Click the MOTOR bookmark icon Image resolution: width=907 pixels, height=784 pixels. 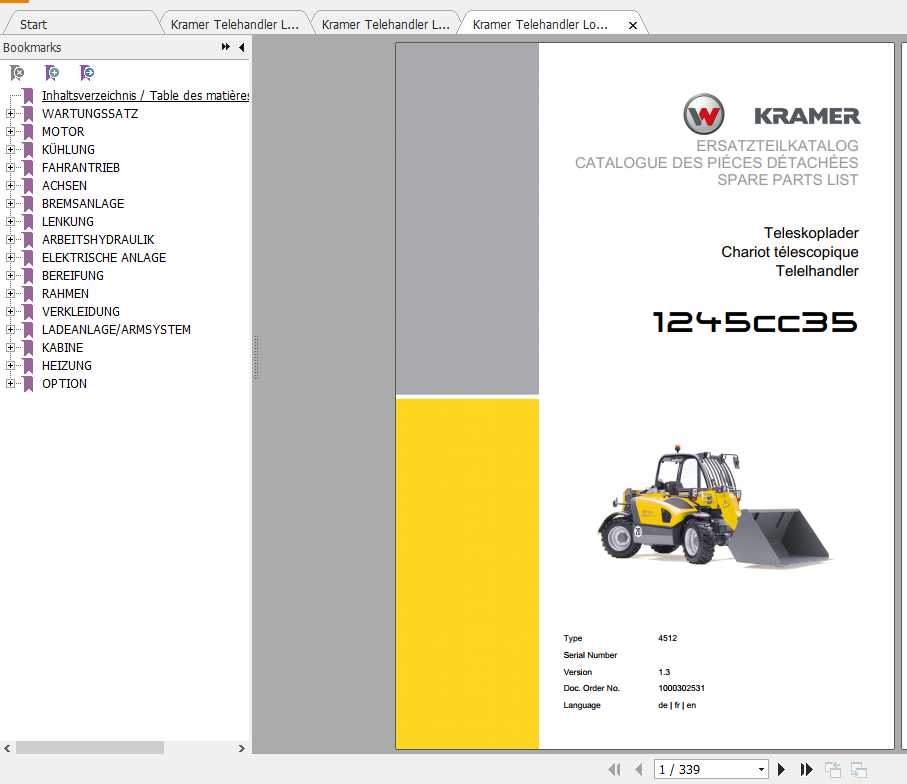pyautogui.click(x=28, y=131)
